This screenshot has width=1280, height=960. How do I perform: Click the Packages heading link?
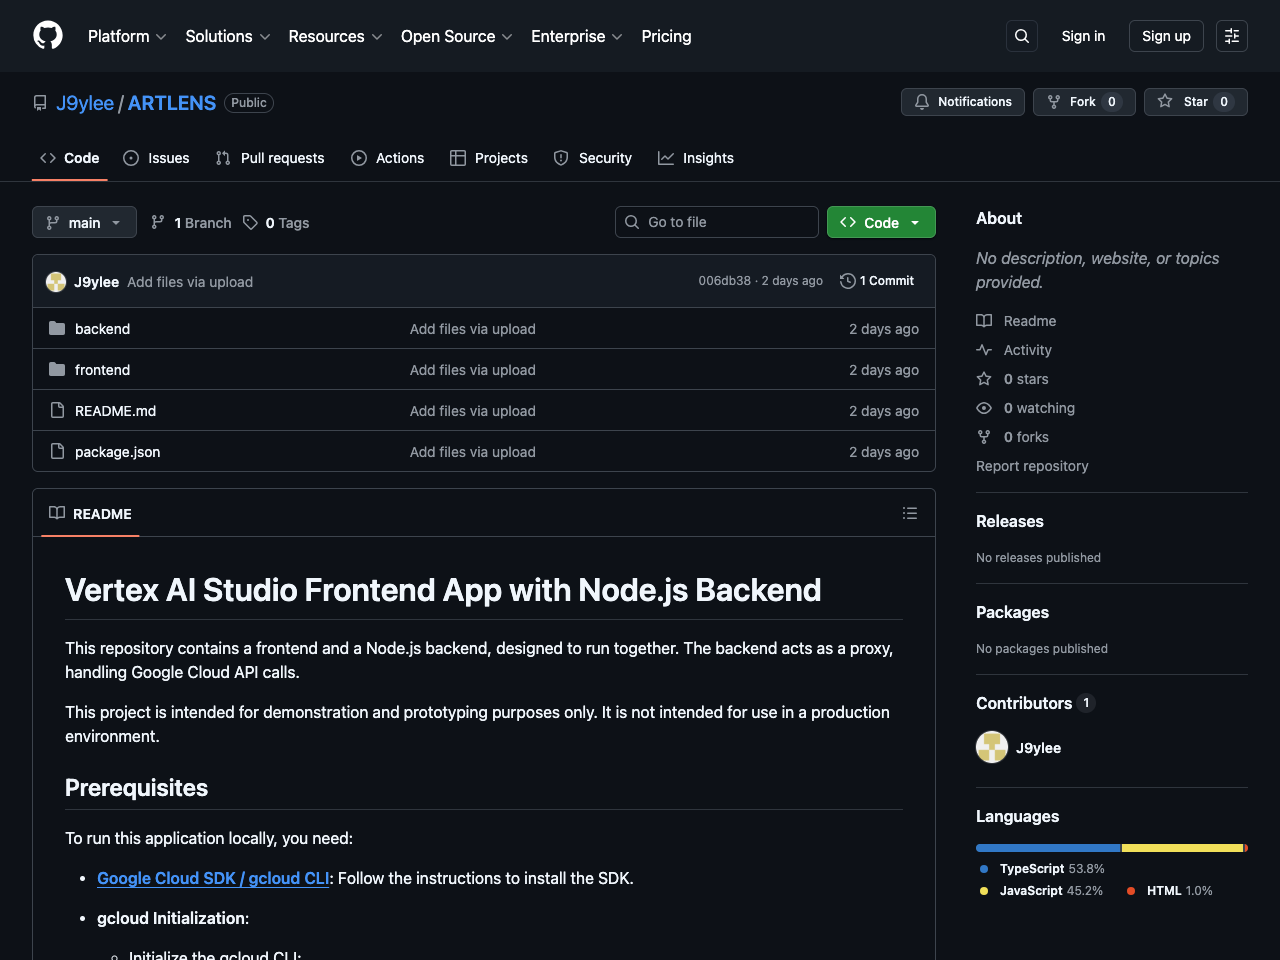click(1012, 612)
